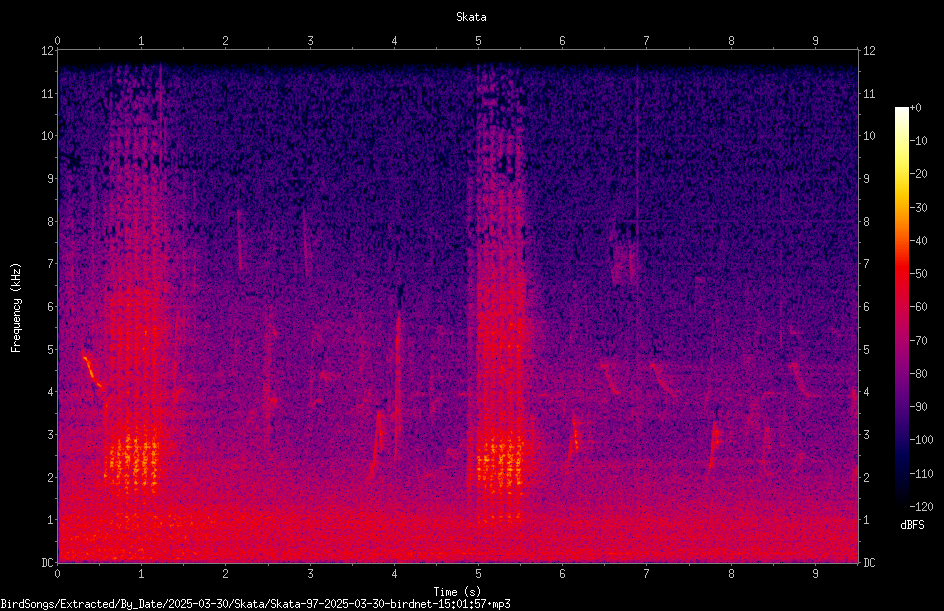Click the "2" tick on the left frequency axis
The width and height of the screenshot is (944, 611).
pyautogui.click(x=50, y=477)
